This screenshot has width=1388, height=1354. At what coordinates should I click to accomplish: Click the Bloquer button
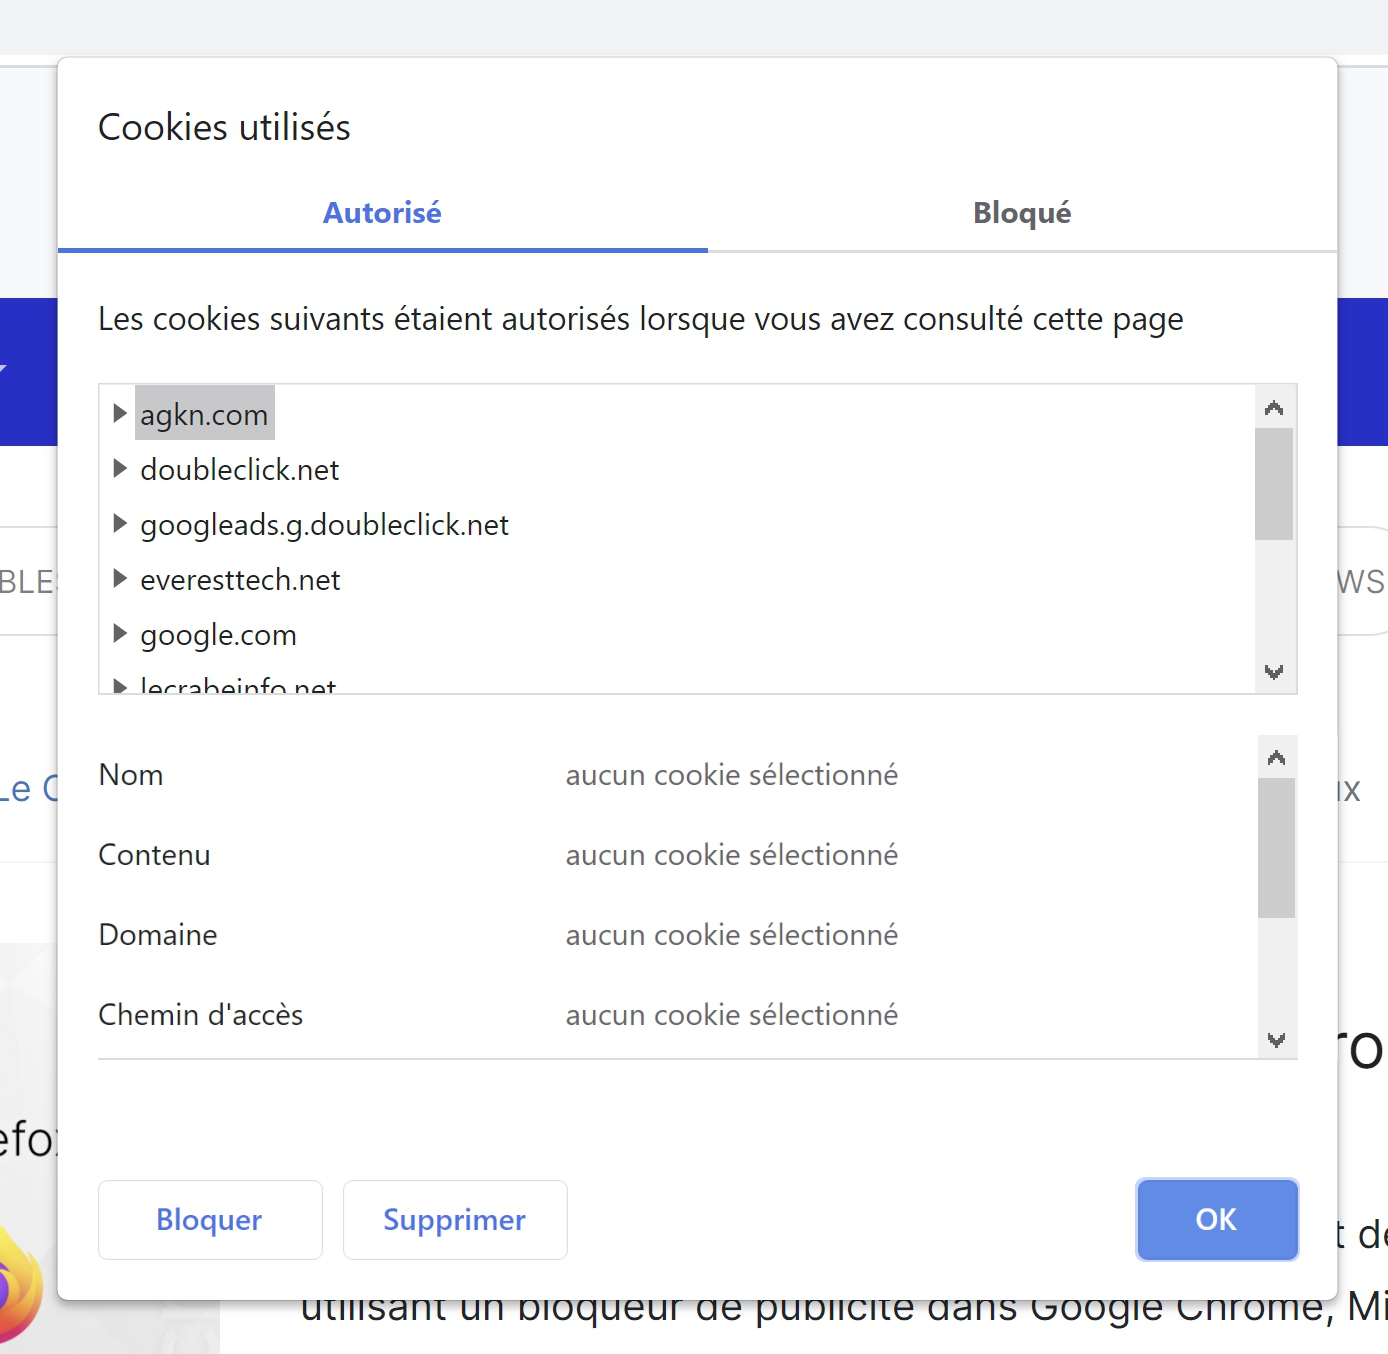coord(210,1220)
